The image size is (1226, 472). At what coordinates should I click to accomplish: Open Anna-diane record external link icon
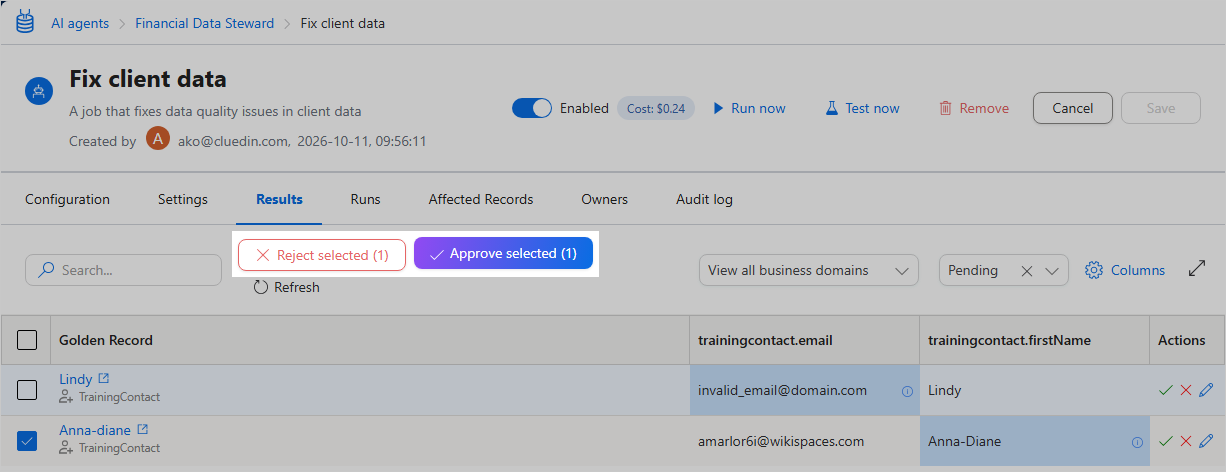click(x=142, y=429)
